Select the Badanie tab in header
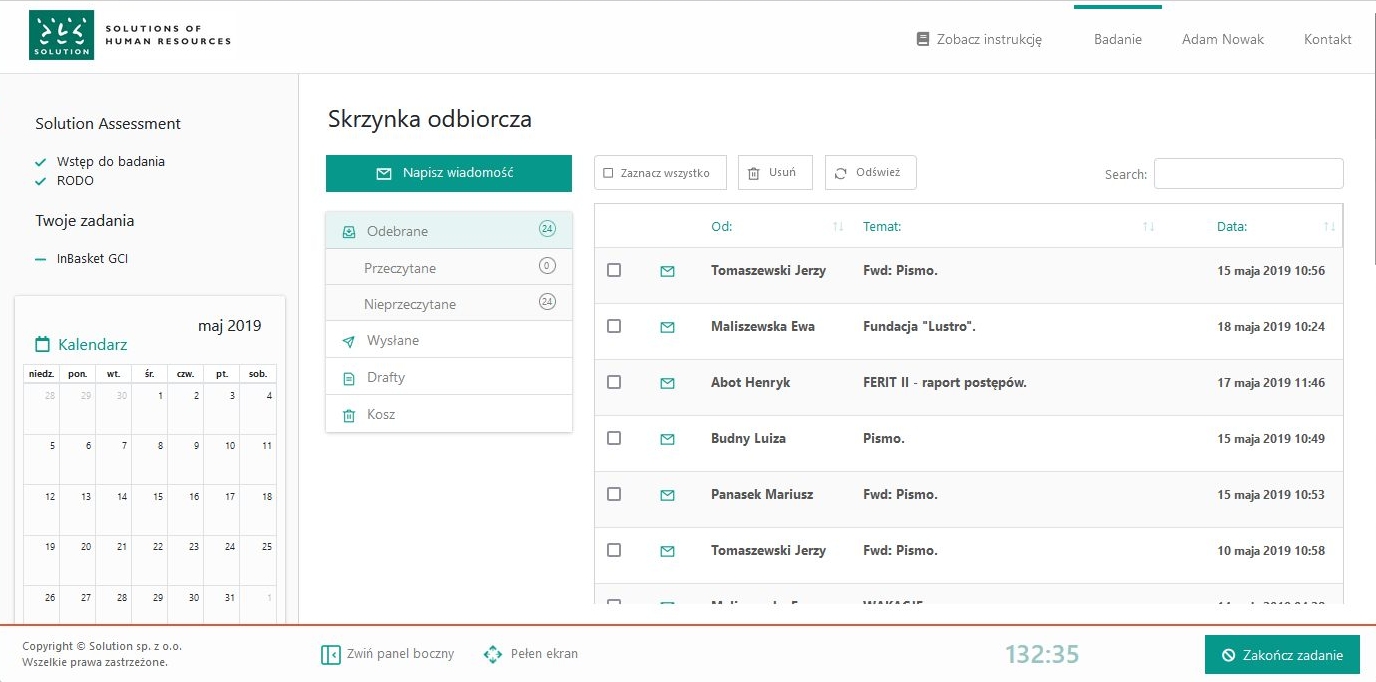 click(1117, 40)
